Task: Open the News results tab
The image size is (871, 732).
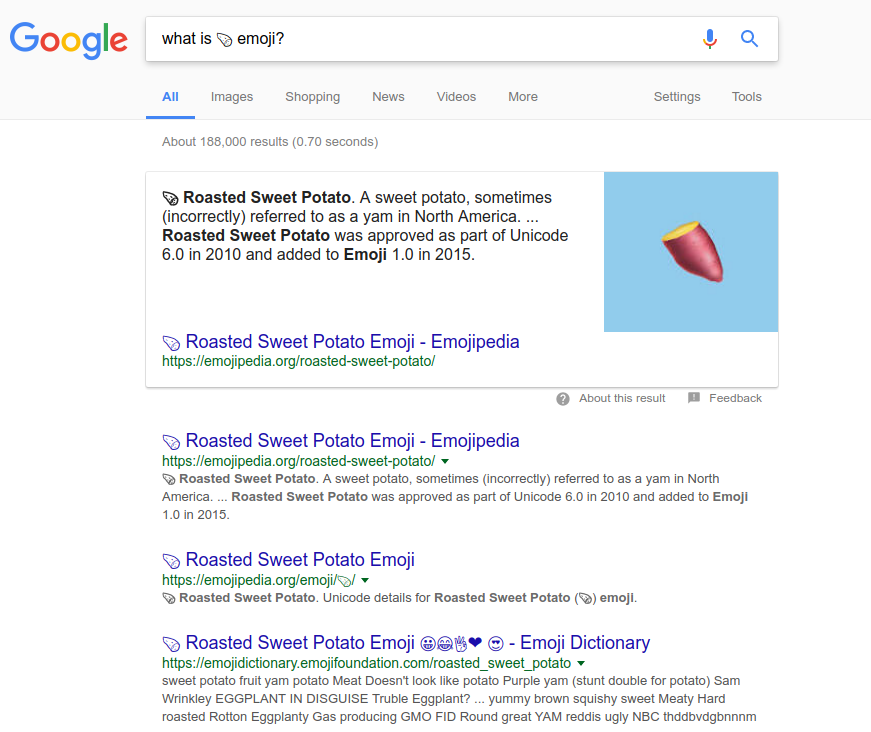Action: click(x=388, y=97)
